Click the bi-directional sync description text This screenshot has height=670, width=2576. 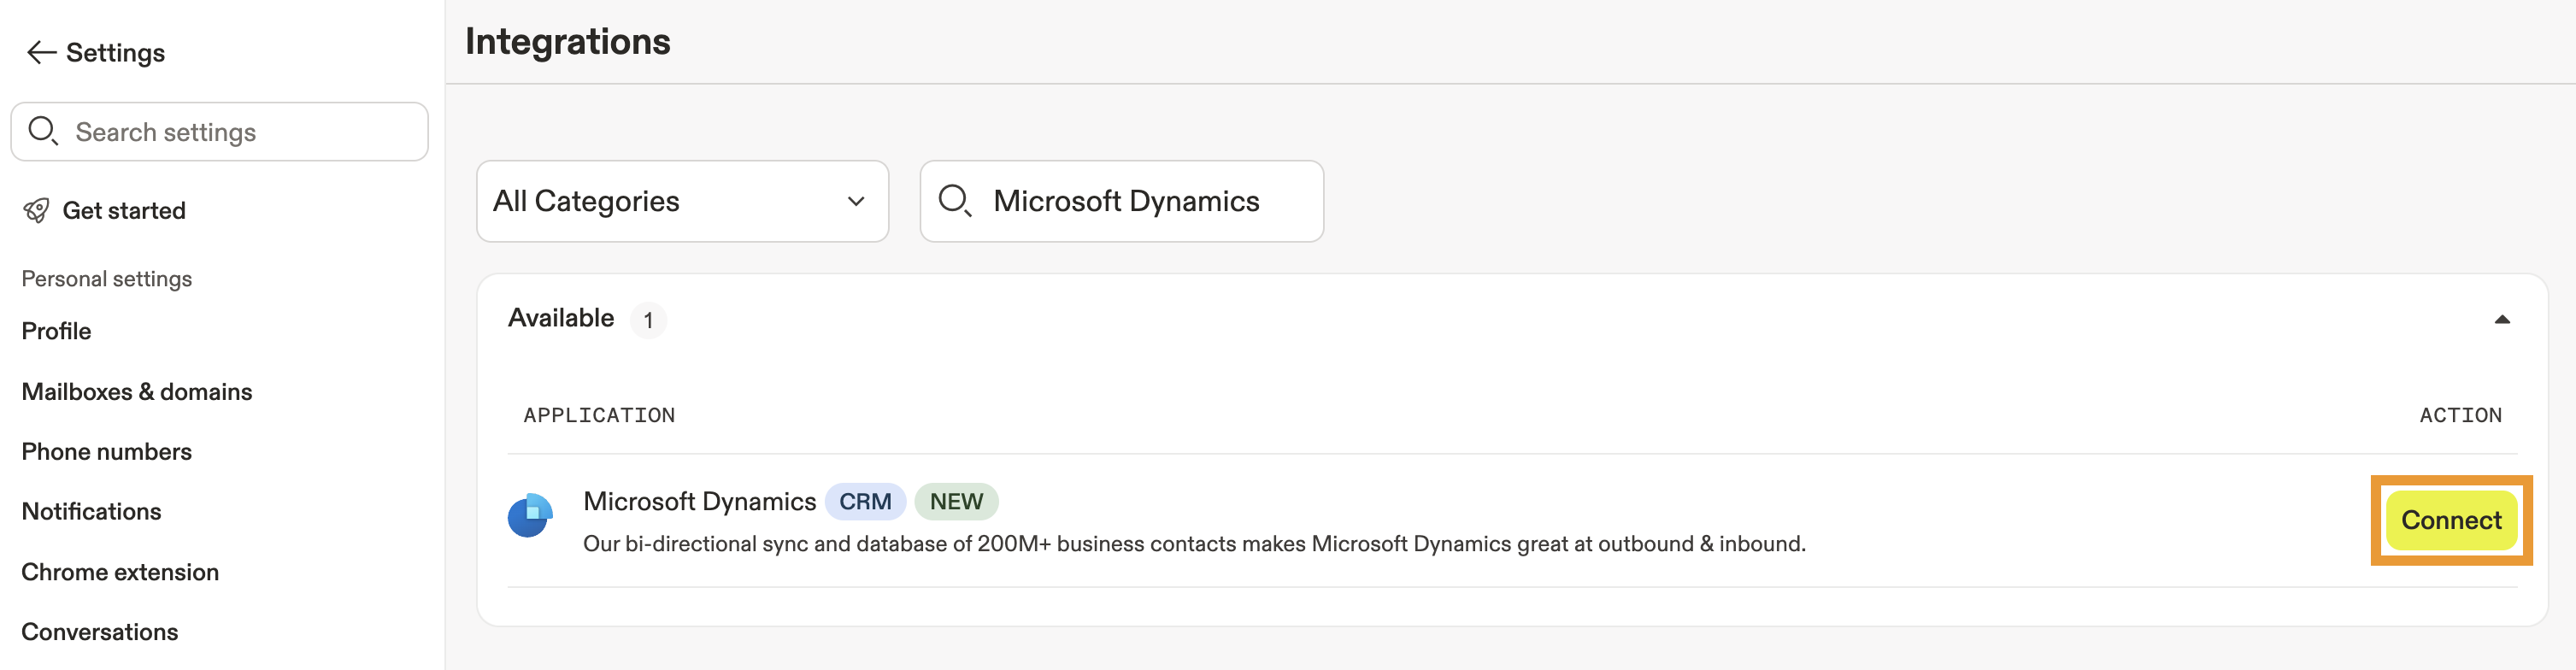tap(1194, 544)
